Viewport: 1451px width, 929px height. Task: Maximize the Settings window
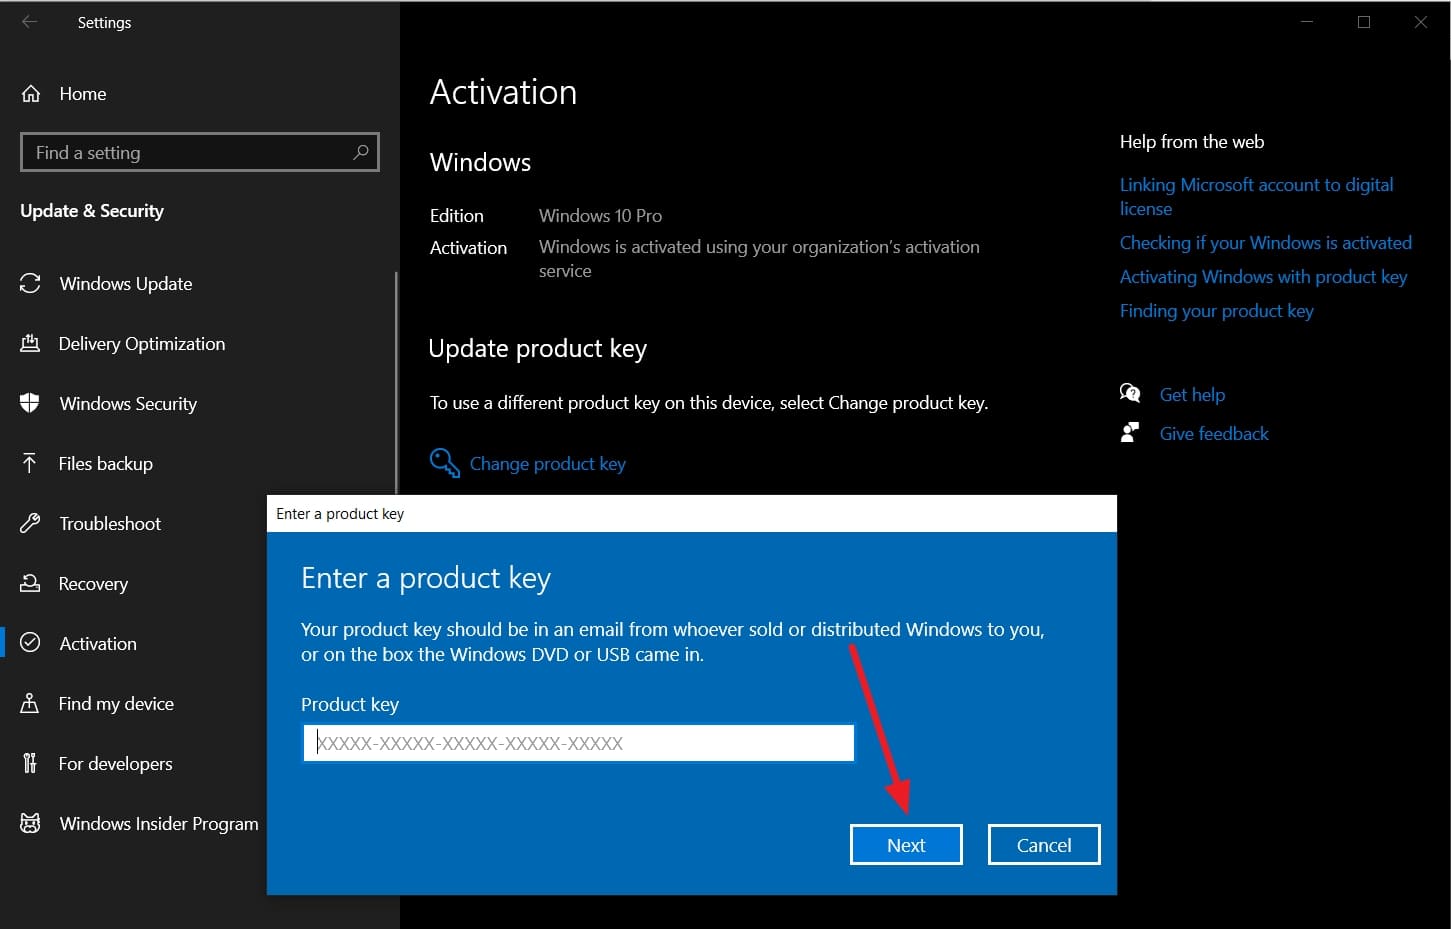(1364, 22)
